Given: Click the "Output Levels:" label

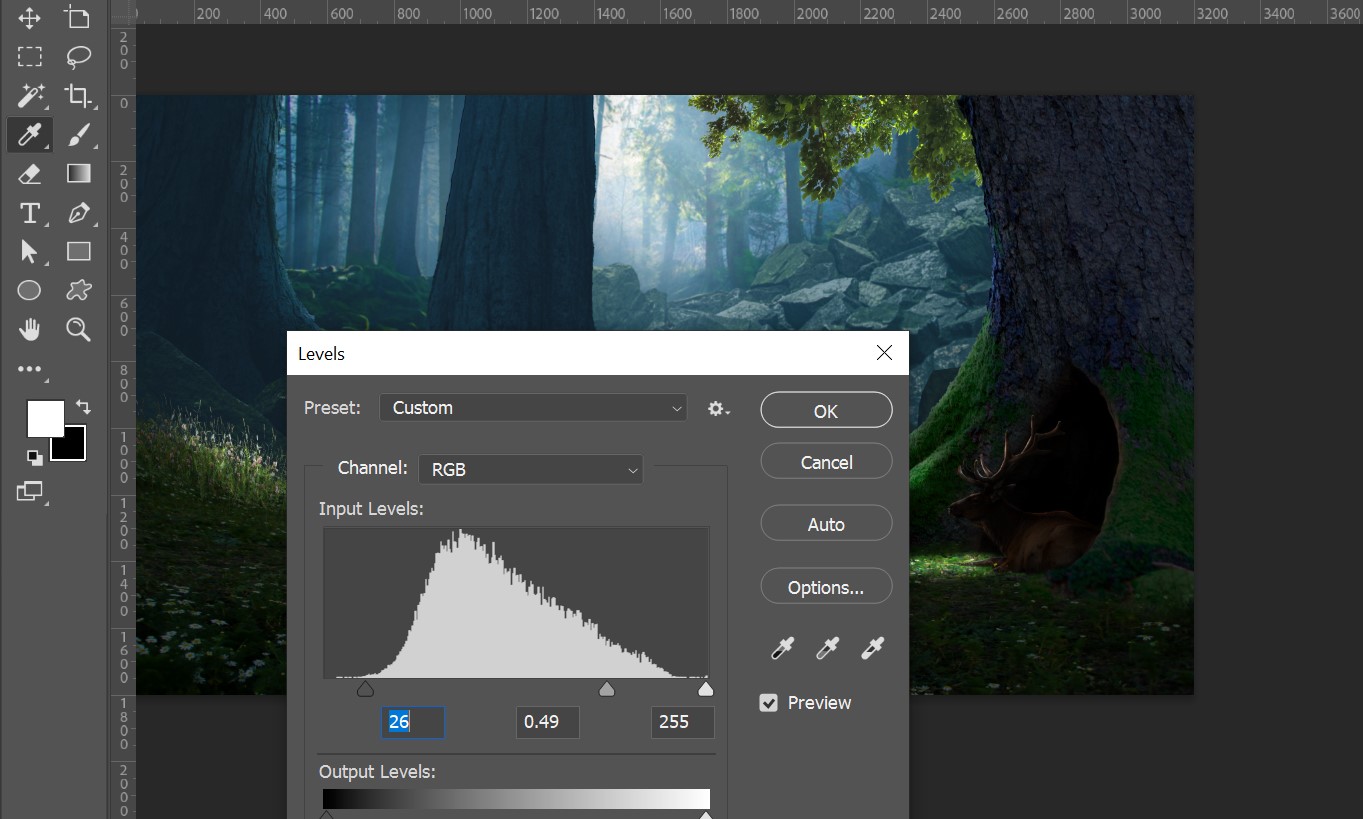Looking at the screenshot, I should pyautogui.click(x=377, y=772).
